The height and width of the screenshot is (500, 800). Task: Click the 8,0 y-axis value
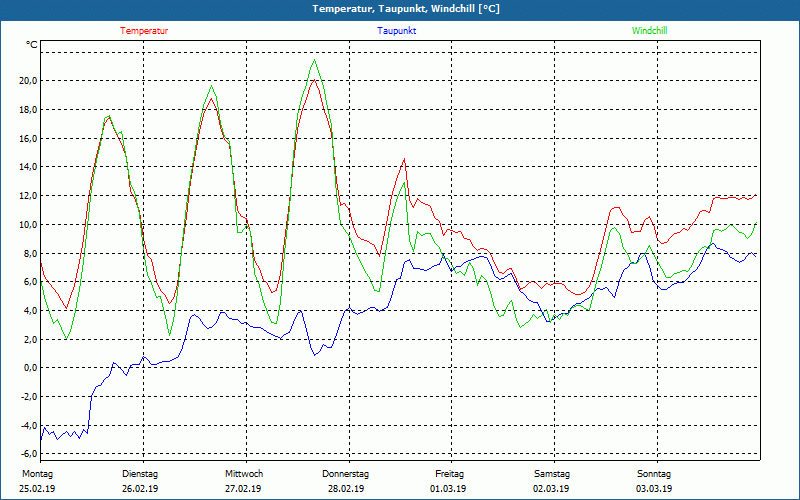pos(29,254)
